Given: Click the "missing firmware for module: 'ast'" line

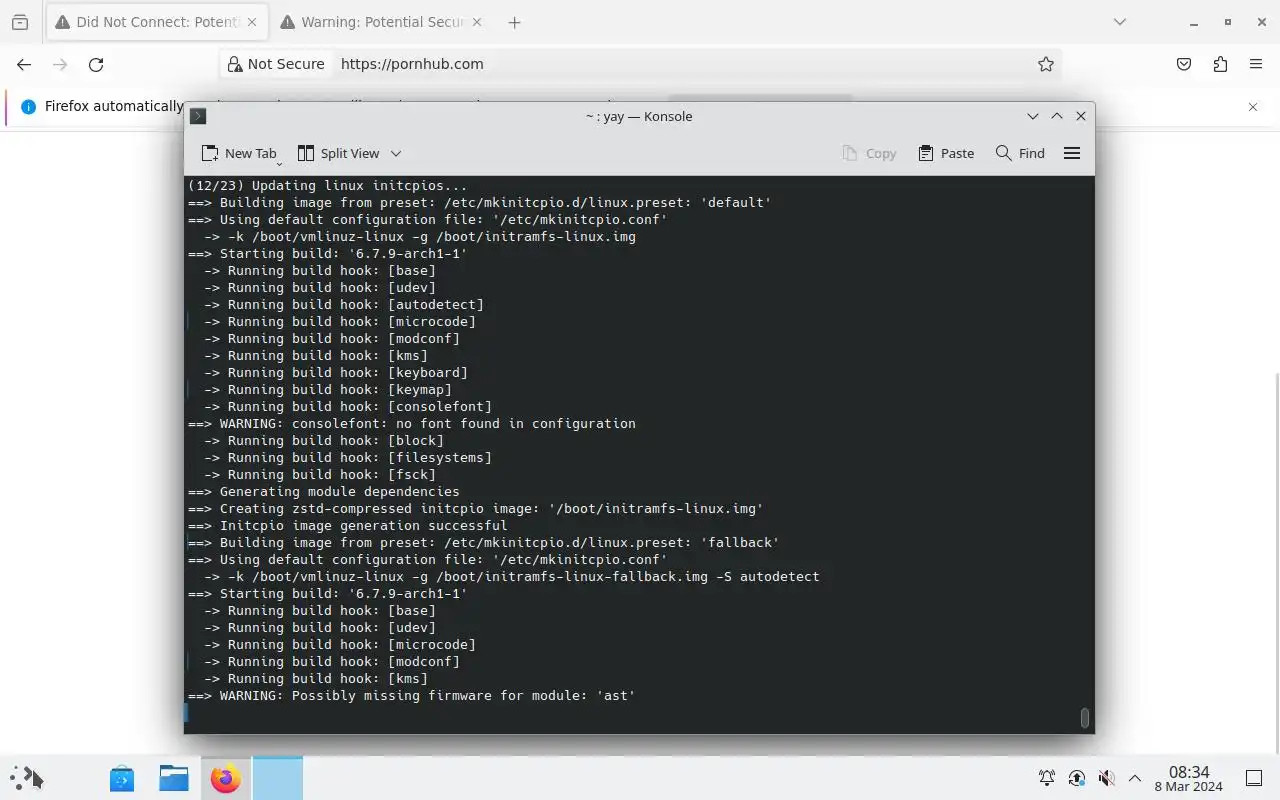Looking at the screenshot, I should [412, 695].
